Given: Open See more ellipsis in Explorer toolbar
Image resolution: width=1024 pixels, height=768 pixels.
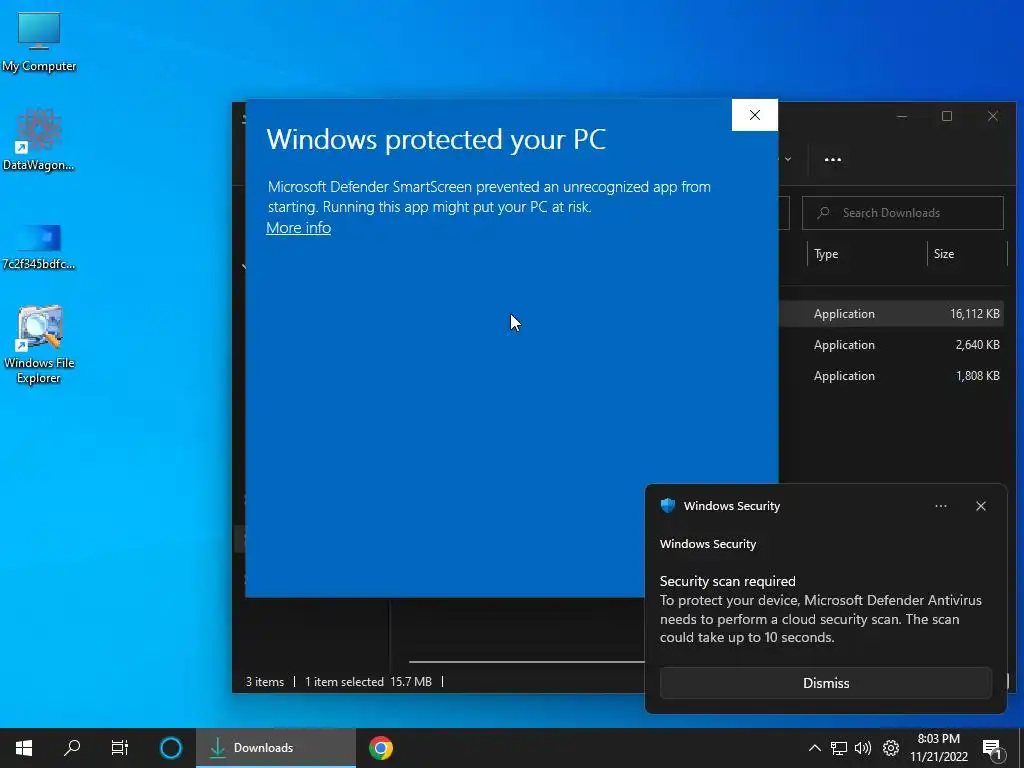Looking at the screenshot, I should click(833, 159).
